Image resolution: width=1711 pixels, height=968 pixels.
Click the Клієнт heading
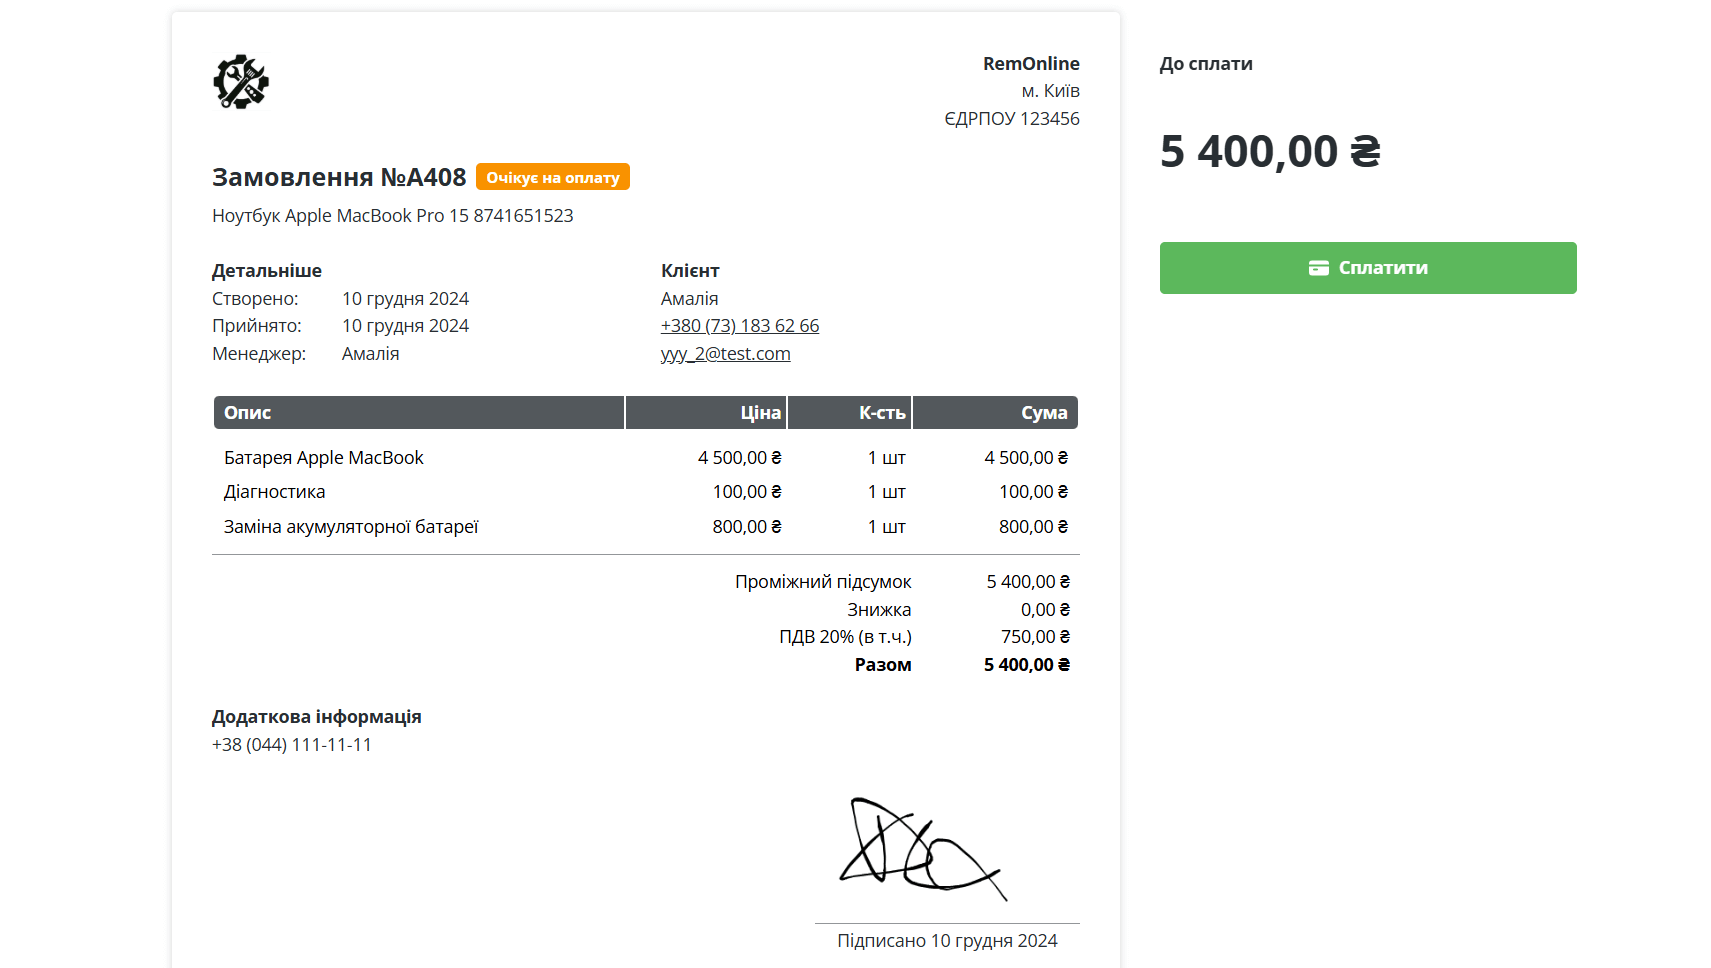(x=690, y=271)
